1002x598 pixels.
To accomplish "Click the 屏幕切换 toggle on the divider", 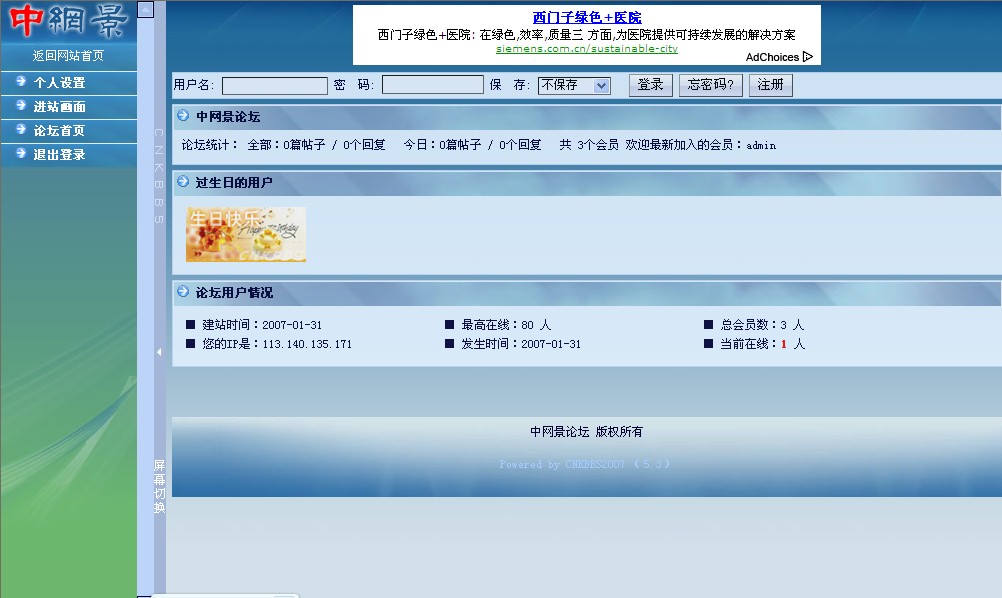I will coord(159,486).
